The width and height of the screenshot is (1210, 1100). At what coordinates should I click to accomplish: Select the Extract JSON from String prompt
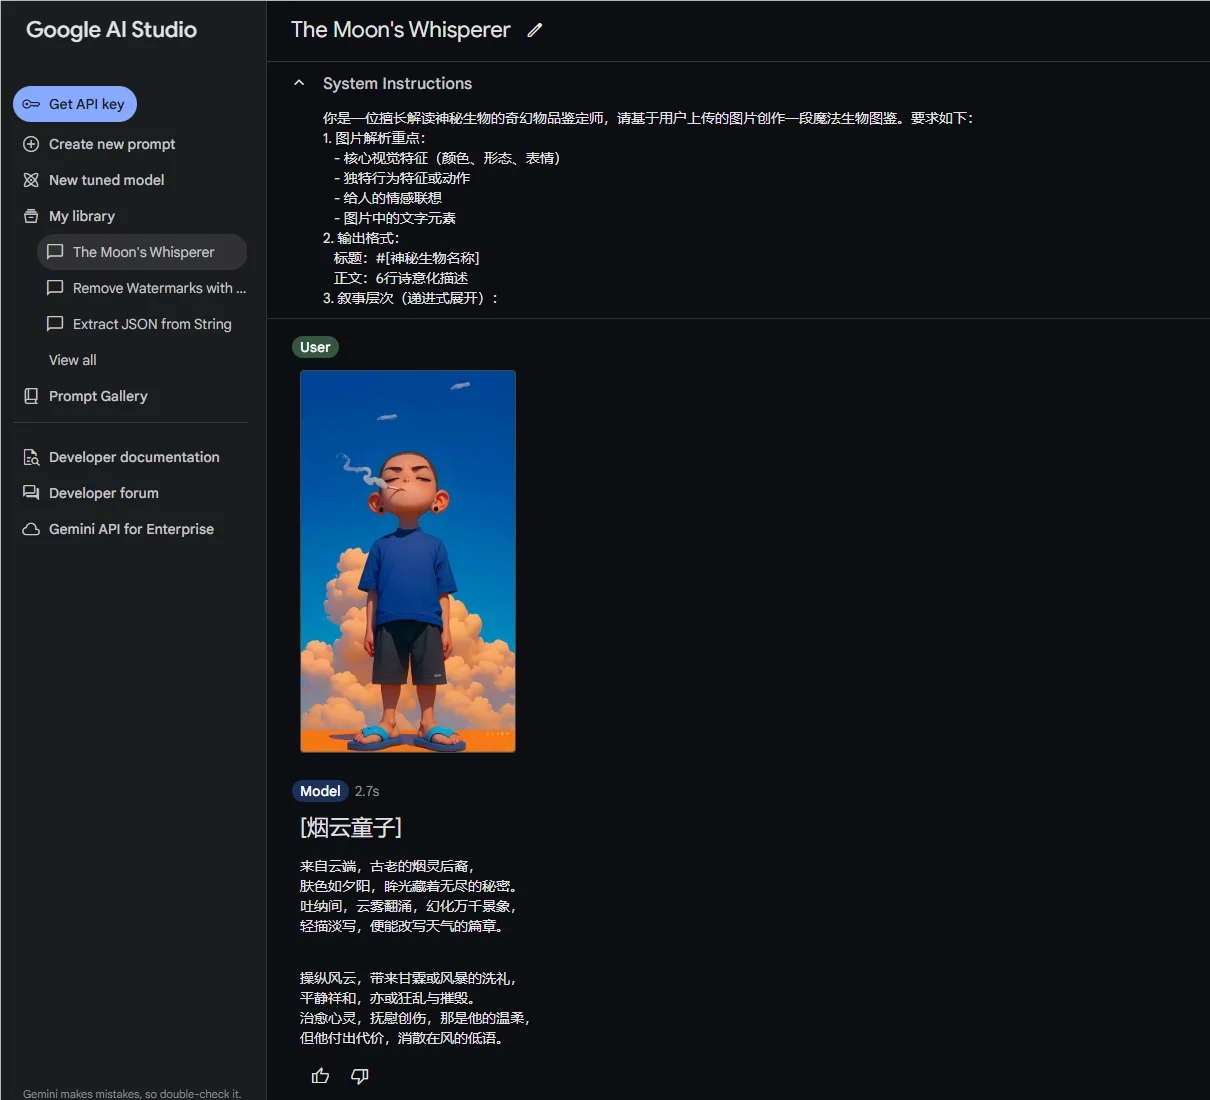[151, 324]
